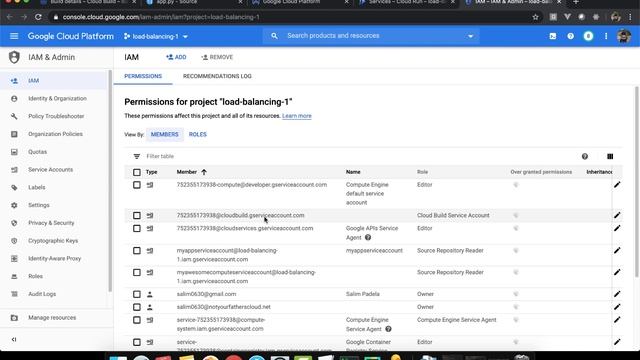
Task: Edit the Compute Engine default service account member
Action: coord(617,185)
